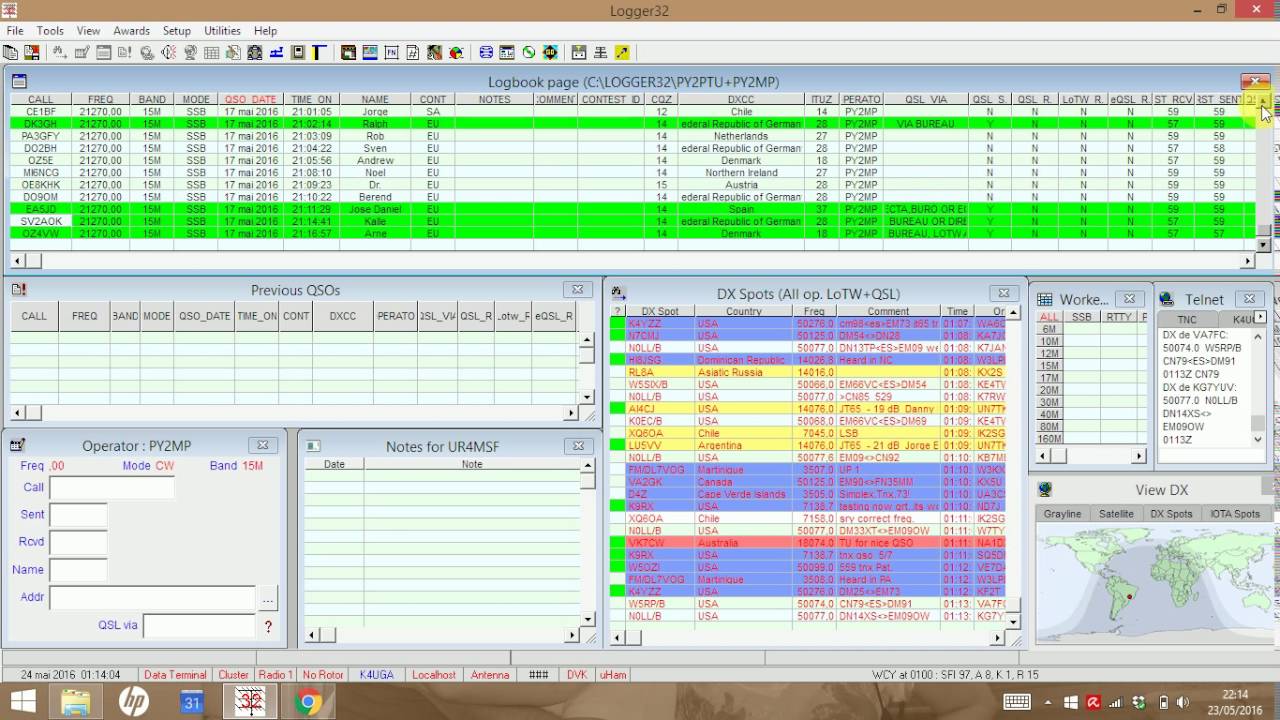Open File Explorer from the taskbar
The height and width of the screenshot is (720, 1280).
point(76,702)
